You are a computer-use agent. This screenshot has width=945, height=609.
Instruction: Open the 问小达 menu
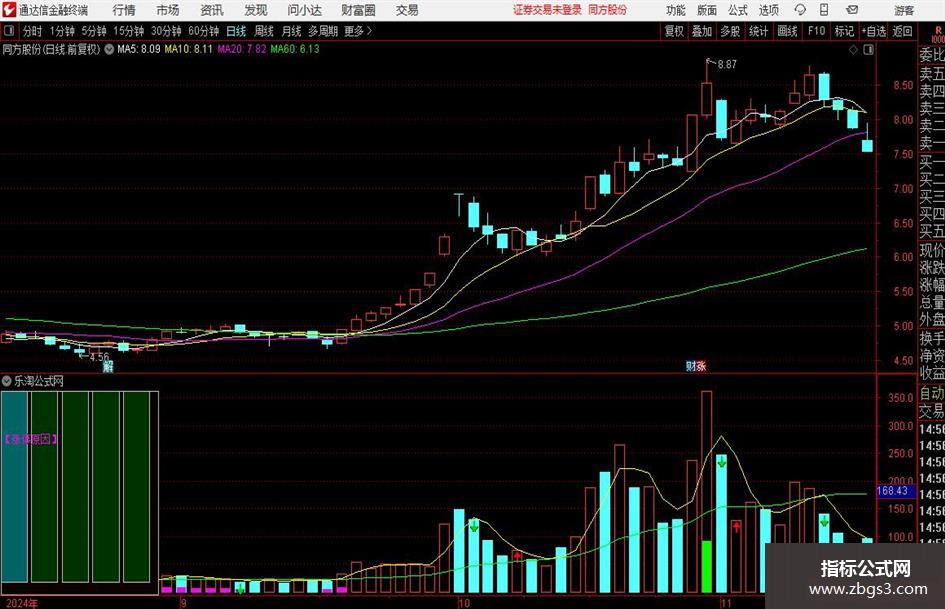pos(304,10)
